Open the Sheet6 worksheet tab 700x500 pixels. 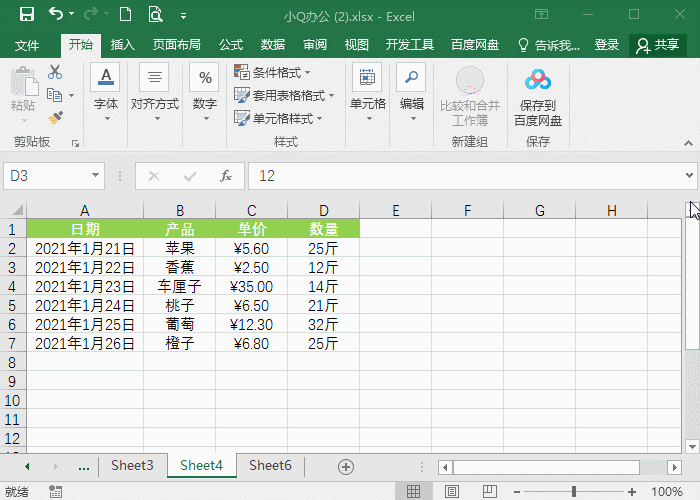[x=270, y=466]
